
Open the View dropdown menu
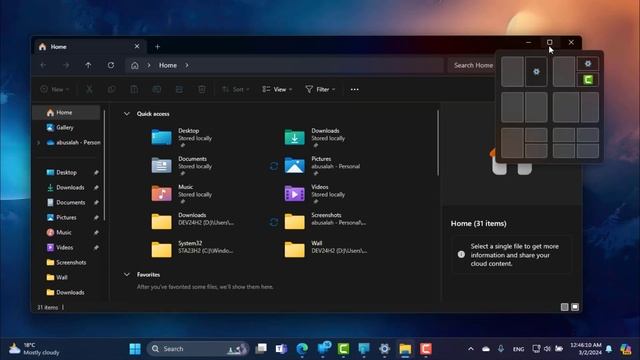tap(277, 89)
